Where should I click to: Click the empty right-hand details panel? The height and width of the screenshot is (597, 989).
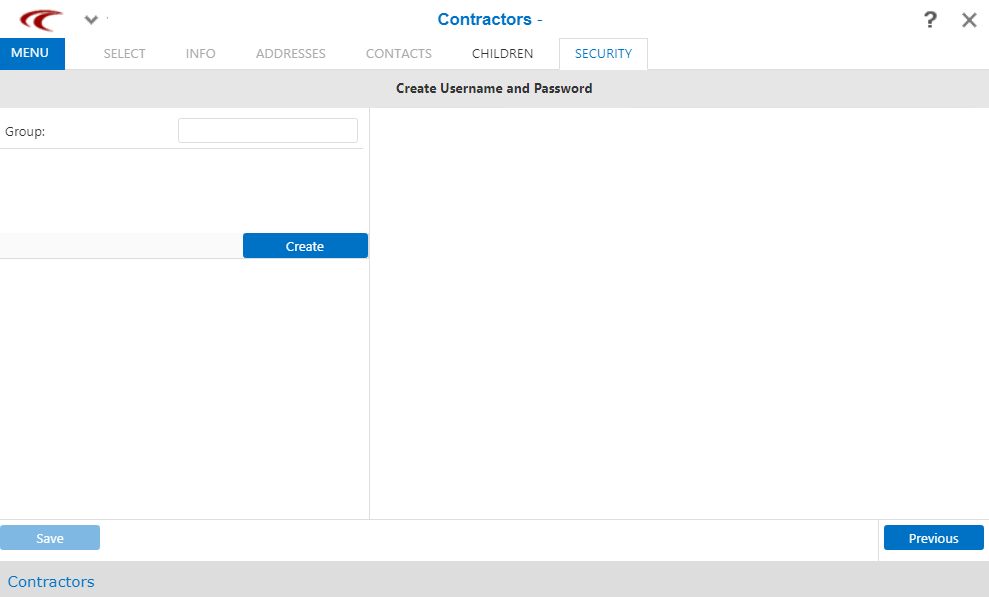tap(678, 312)
